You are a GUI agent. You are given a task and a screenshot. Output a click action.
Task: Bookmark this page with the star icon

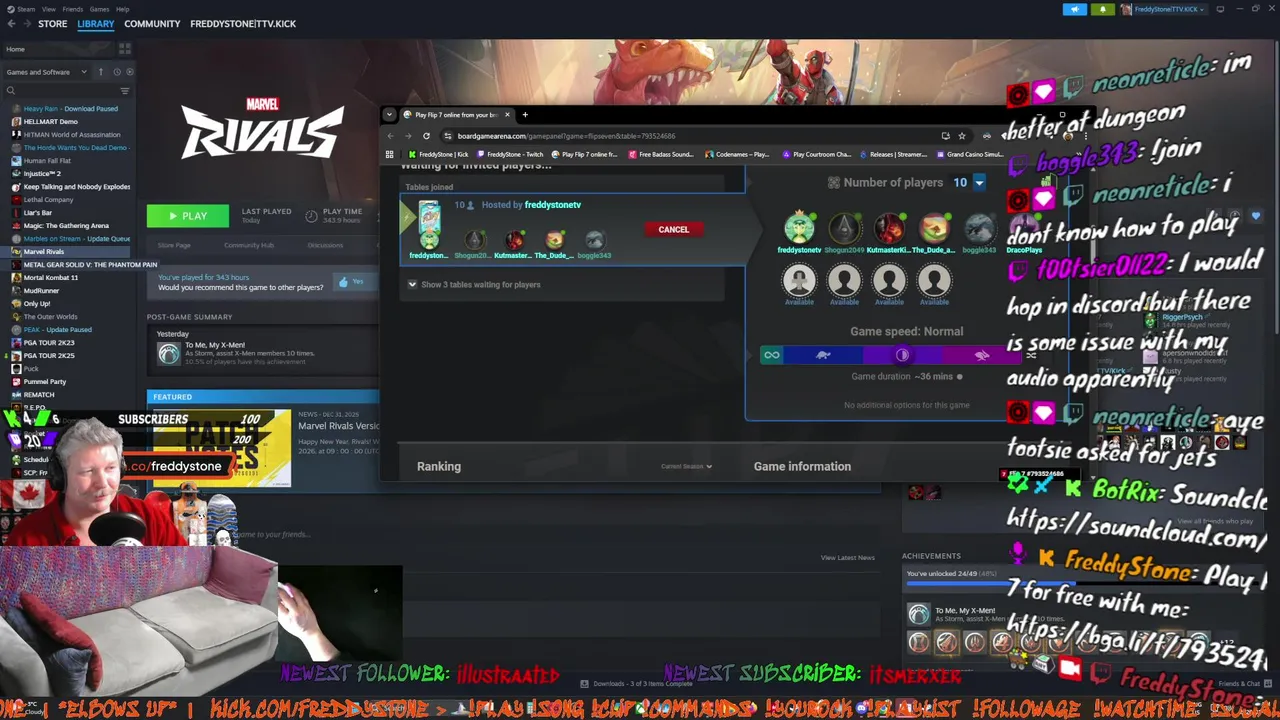(x=962, y=136)
